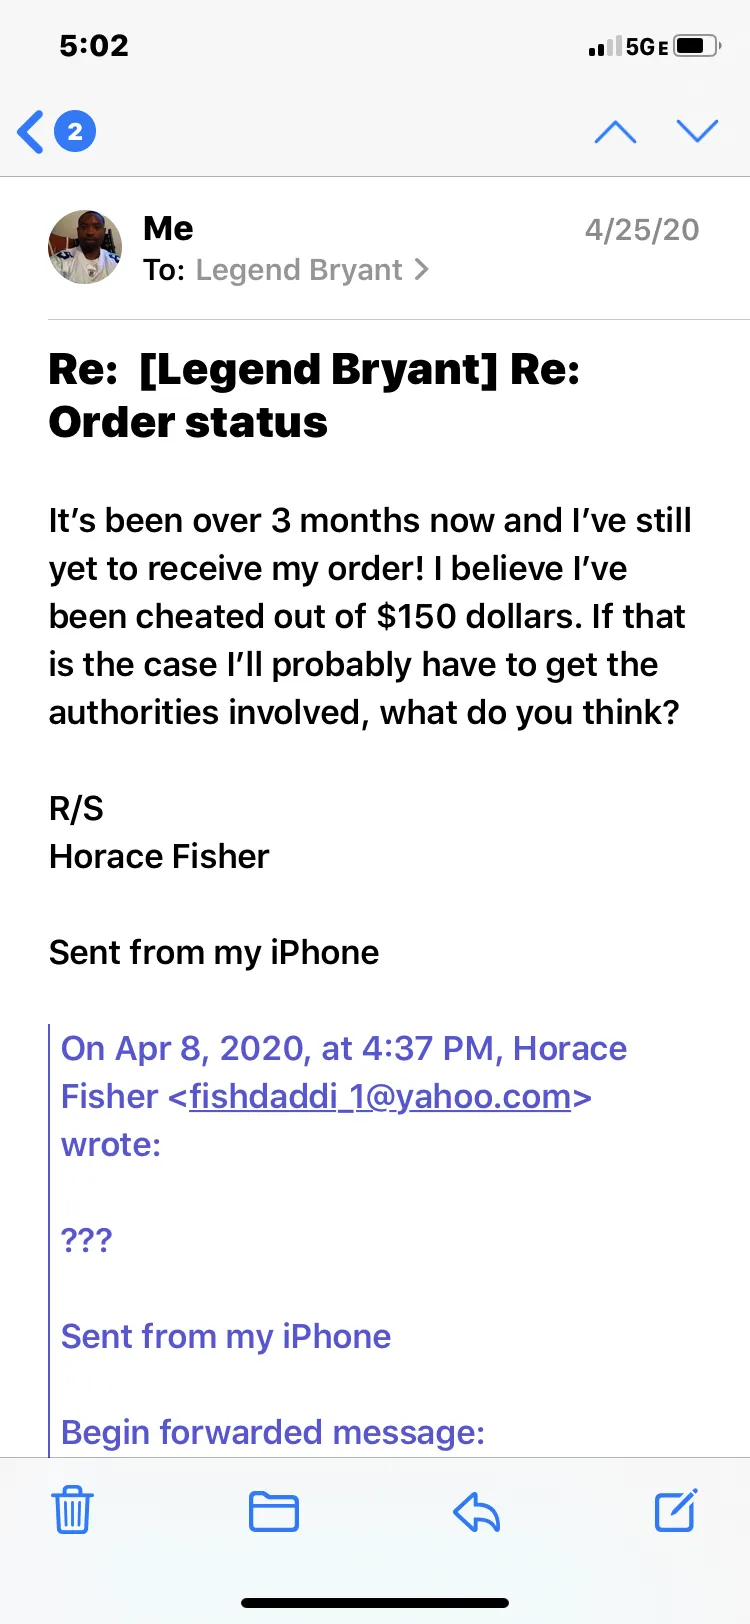Tap the home indicator bar

pyautogui.click(x=375, y=1602)
